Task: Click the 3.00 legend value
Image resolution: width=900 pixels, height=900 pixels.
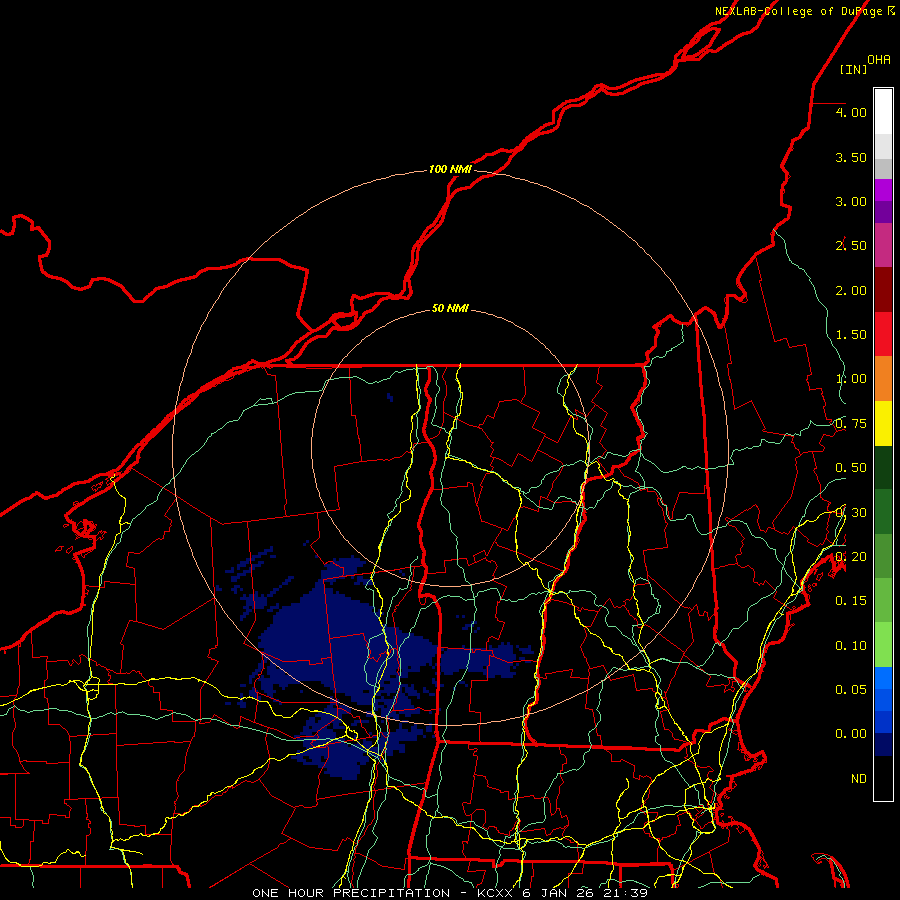Action: coord(851,201)
